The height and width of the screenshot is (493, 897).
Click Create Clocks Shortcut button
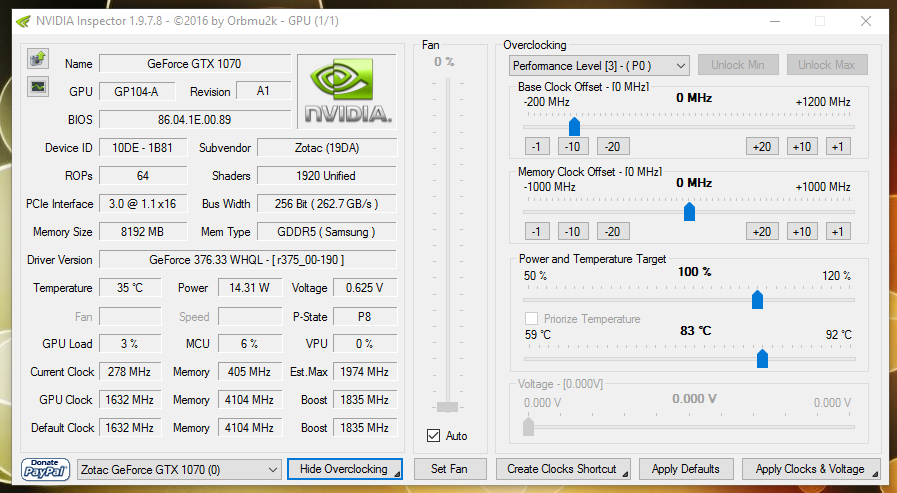pos(563,469)
